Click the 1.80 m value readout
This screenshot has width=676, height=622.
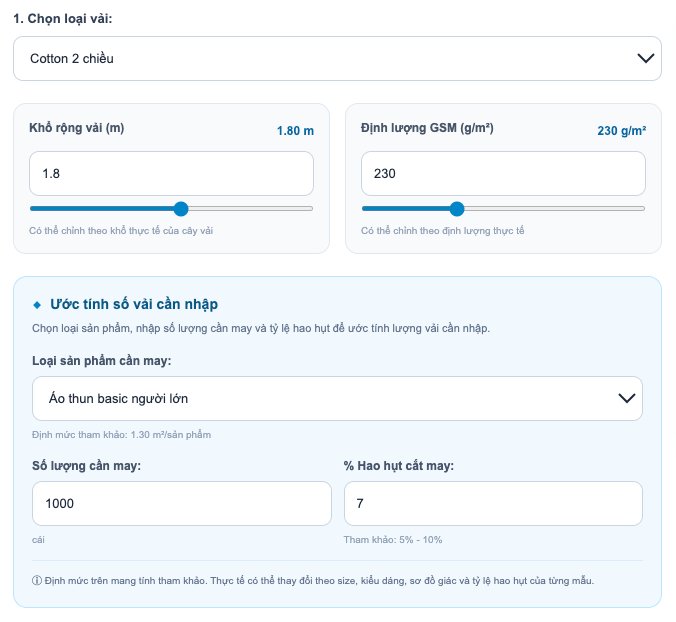tap(295, 131)
